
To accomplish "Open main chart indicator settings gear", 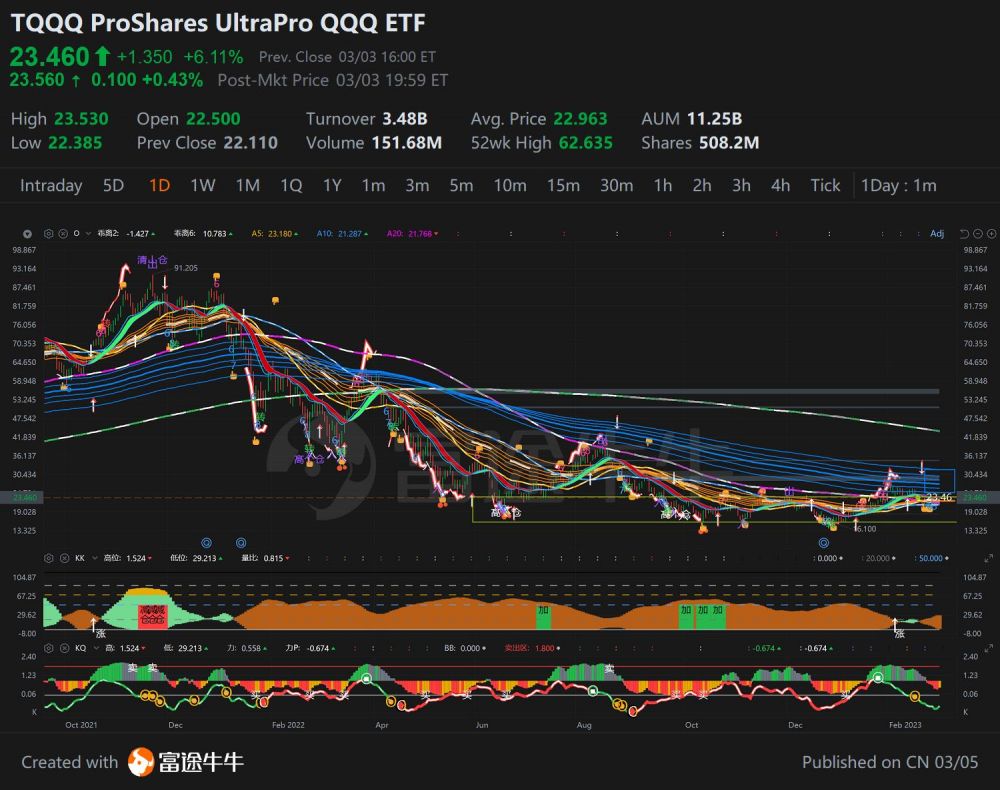I will click(x=50, y=233).
